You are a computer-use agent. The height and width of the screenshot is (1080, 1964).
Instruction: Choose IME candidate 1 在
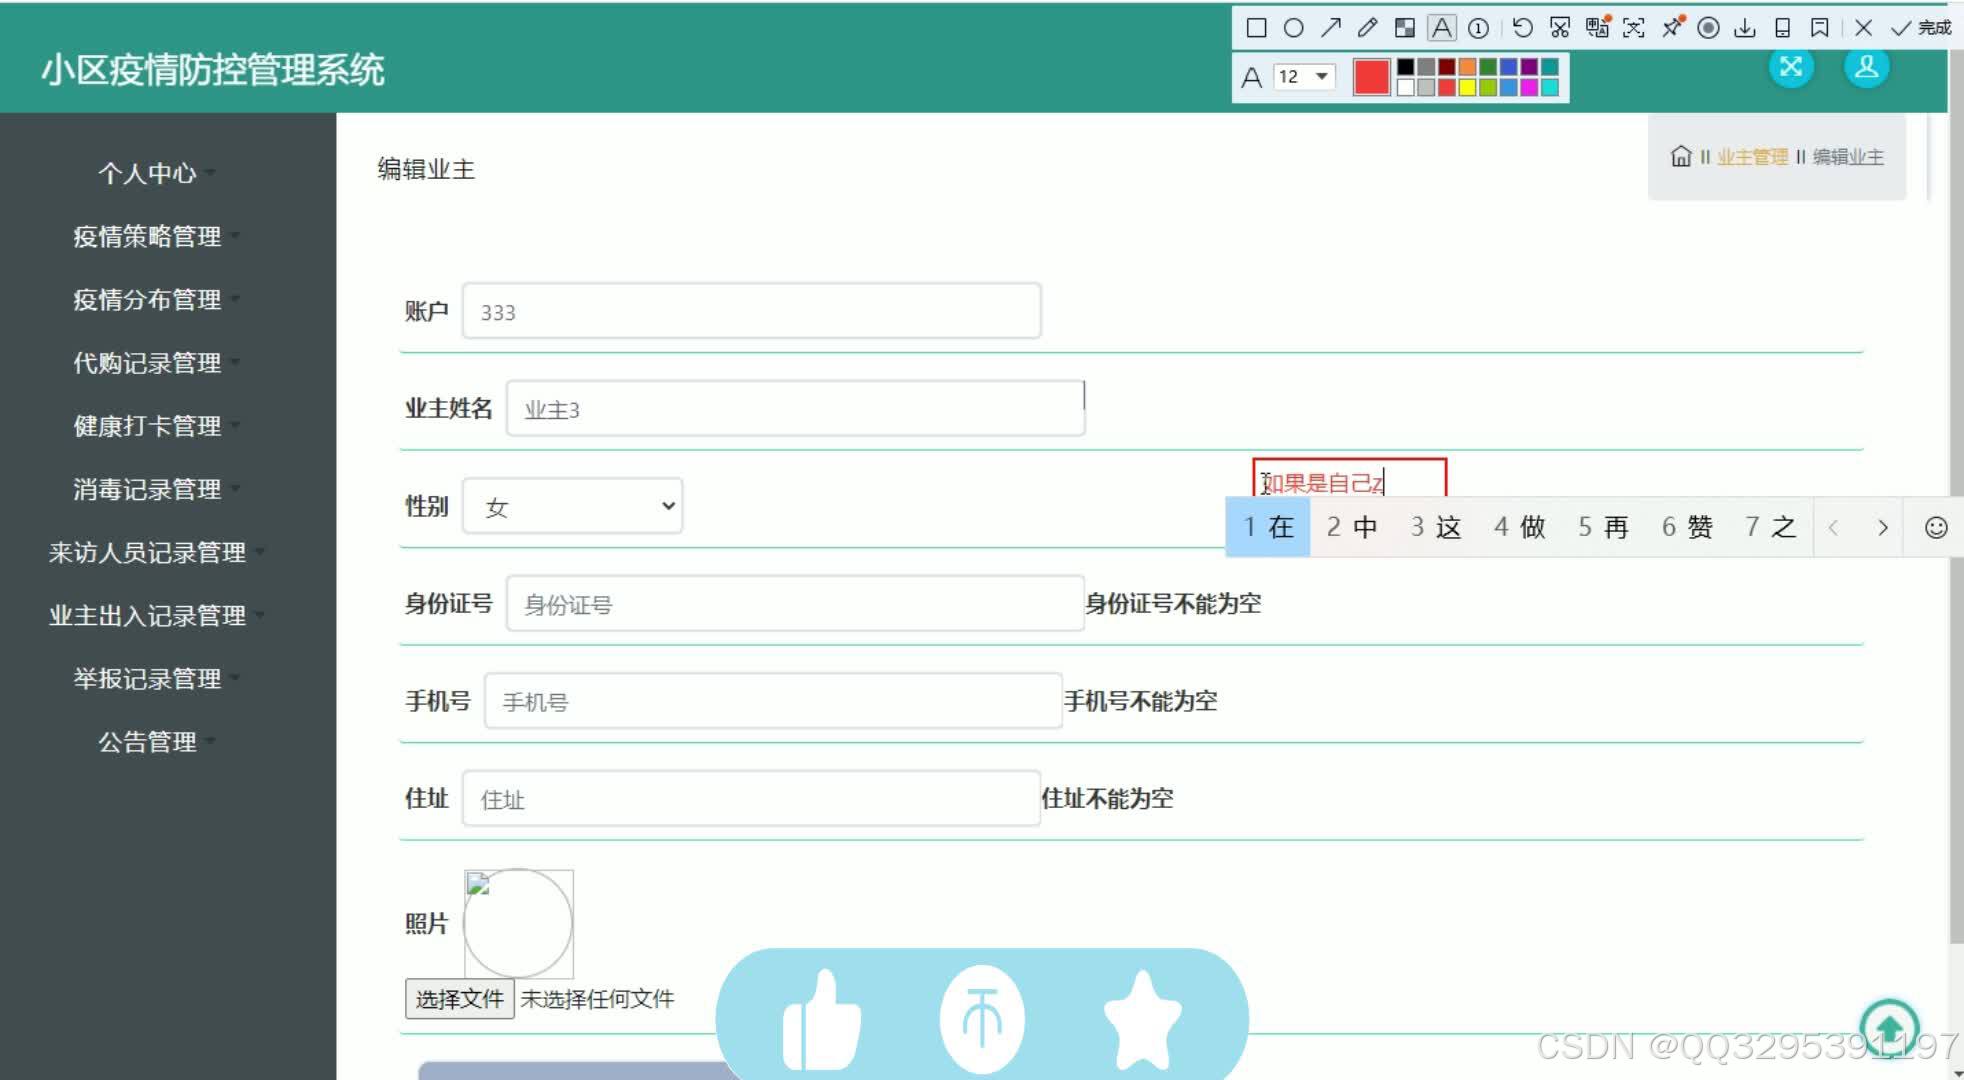coord(1268,527)
